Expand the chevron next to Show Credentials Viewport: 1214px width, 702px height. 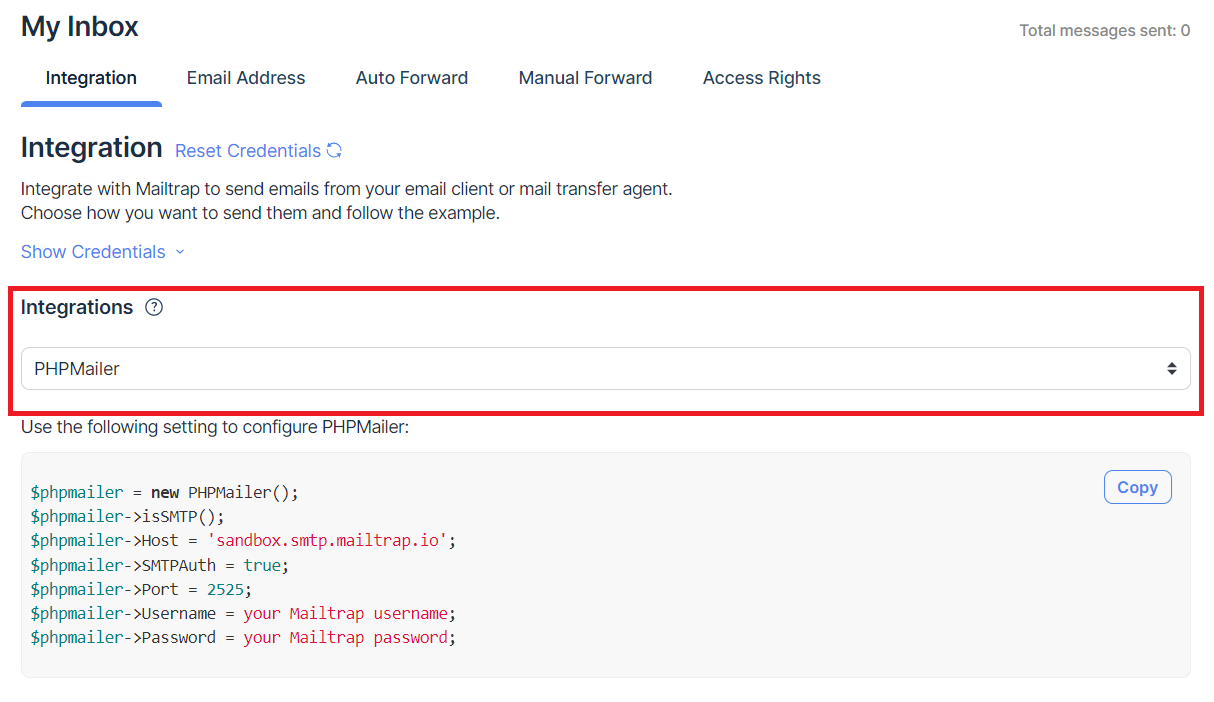(180, 252)
